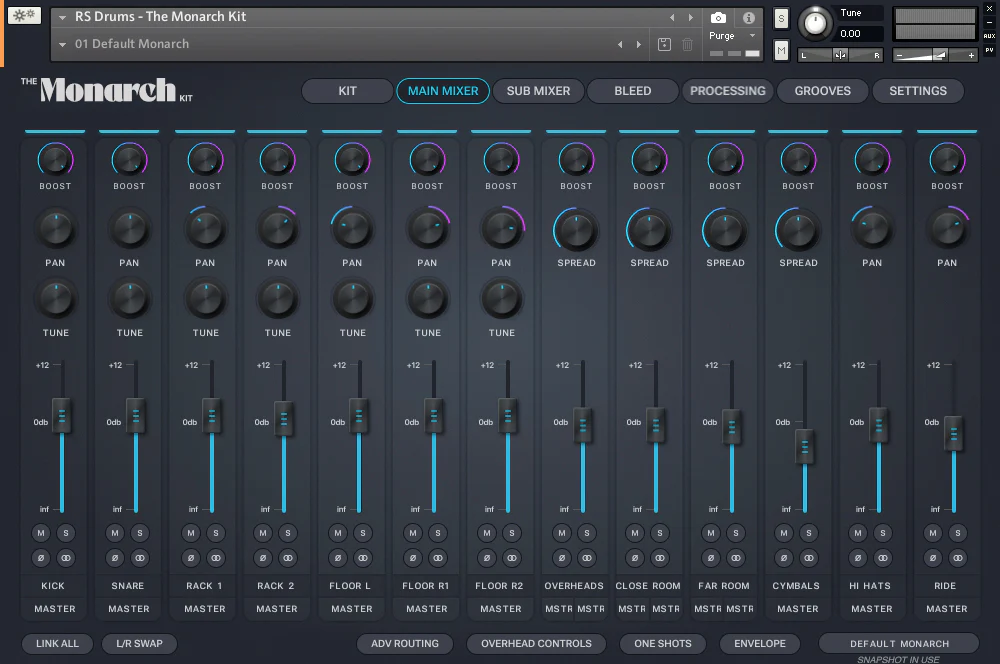Image resolution: width=1000 pixels, height=664 pixels.
Task: Mute the HI HATS channel
Action: pyautogui.click(x=858, y=533)
